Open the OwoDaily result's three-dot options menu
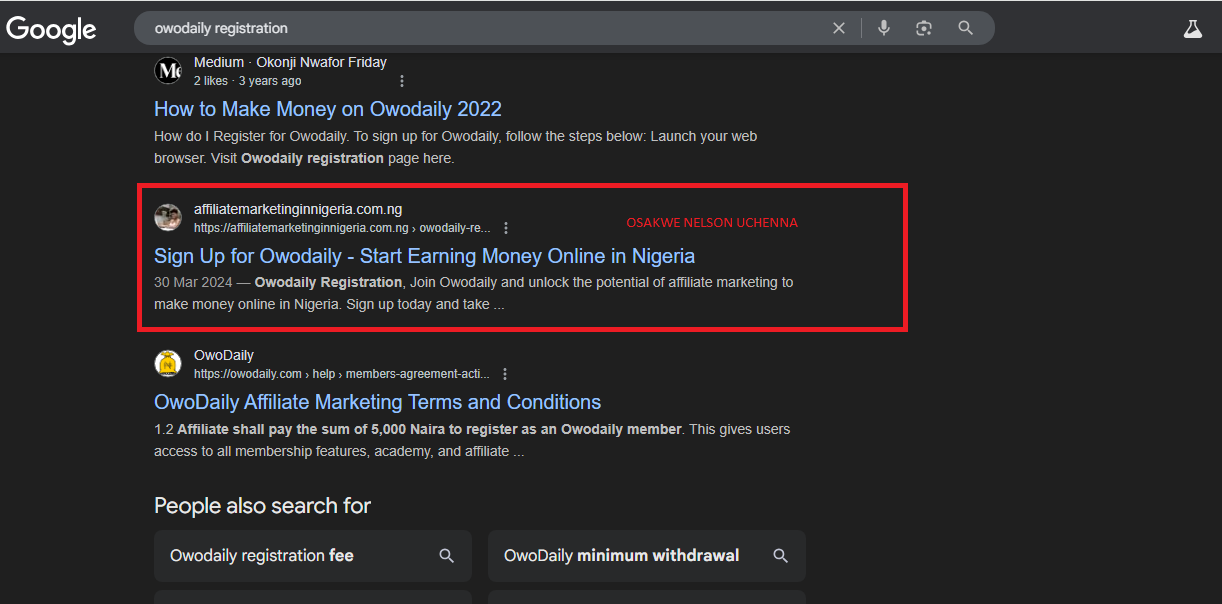1222x604 pixels. pyautogui.click(x=505, y=374)
